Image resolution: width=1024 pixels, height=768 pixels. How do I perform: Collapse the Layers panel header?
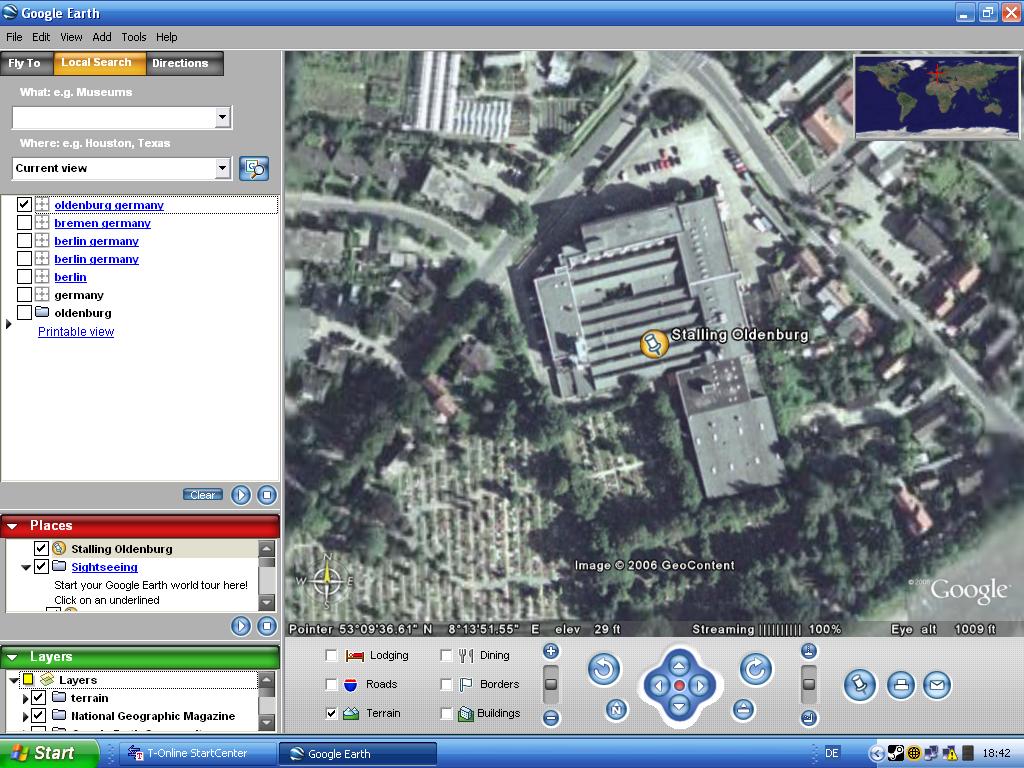coord(12,657)
